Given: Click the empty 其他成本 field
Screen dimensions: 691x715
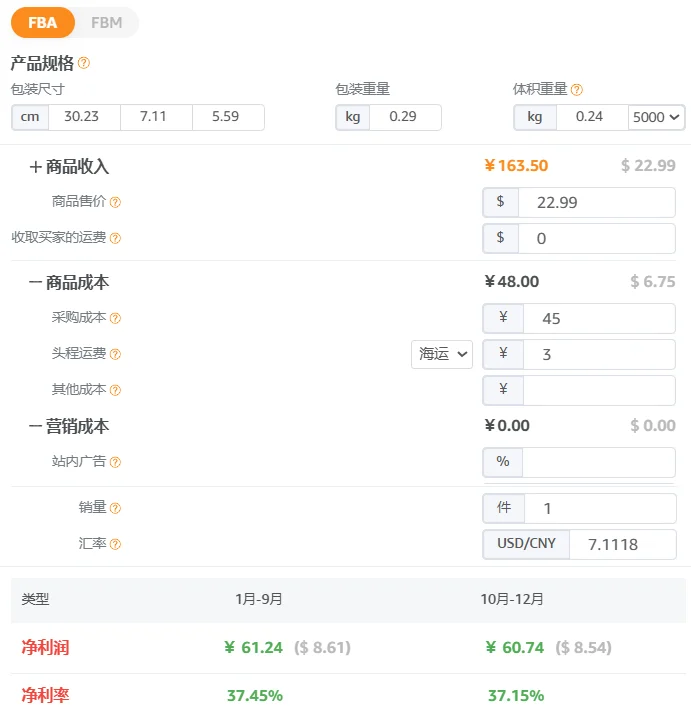Looking at the screenshot, I should (x=599, y=390).
